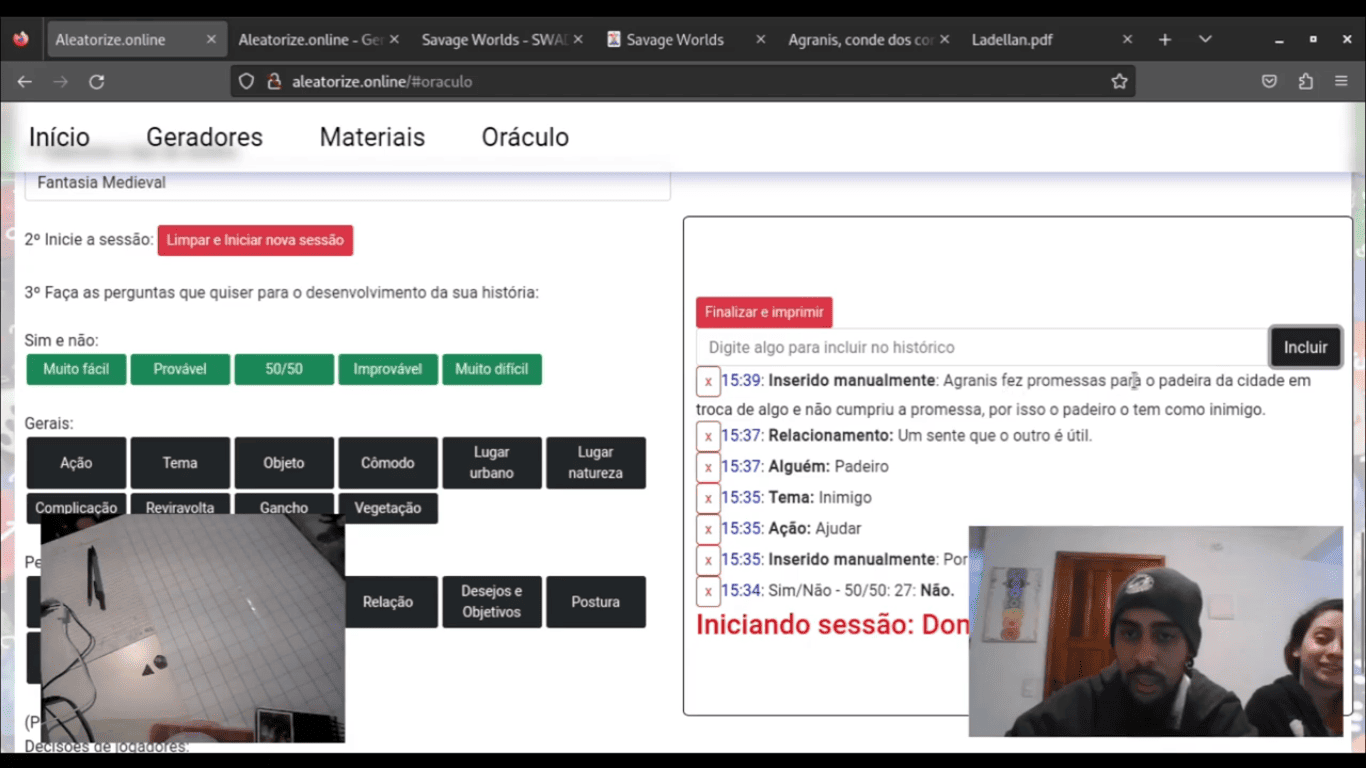Screen dimensions: 1366x768
Task: Remove the 15:35 Ação Ajudar entry
Action: [x=708, y=529]
